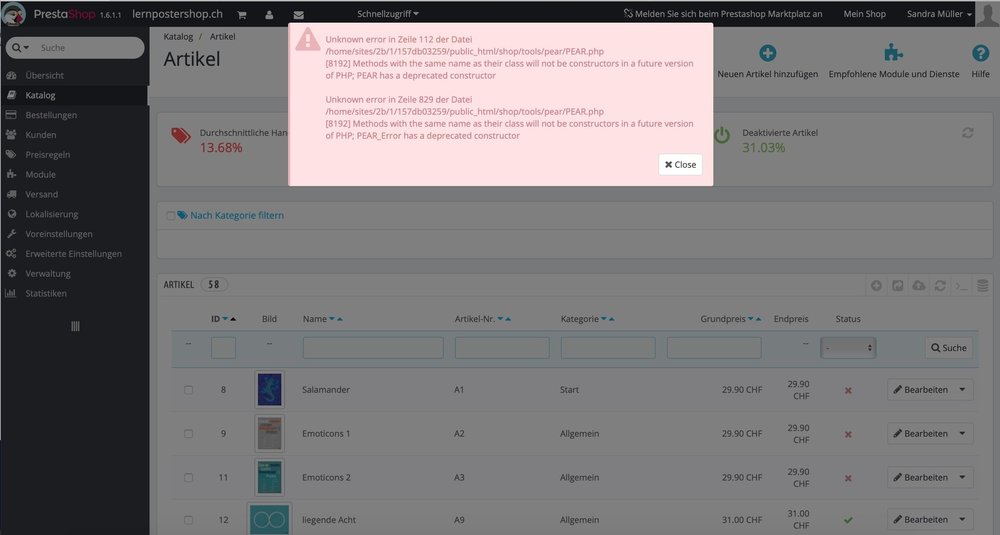Image resolution: width=1000 pixels, height=535 pixels.
Task: Sort Name column descending
Action: (x=332, y=319)
